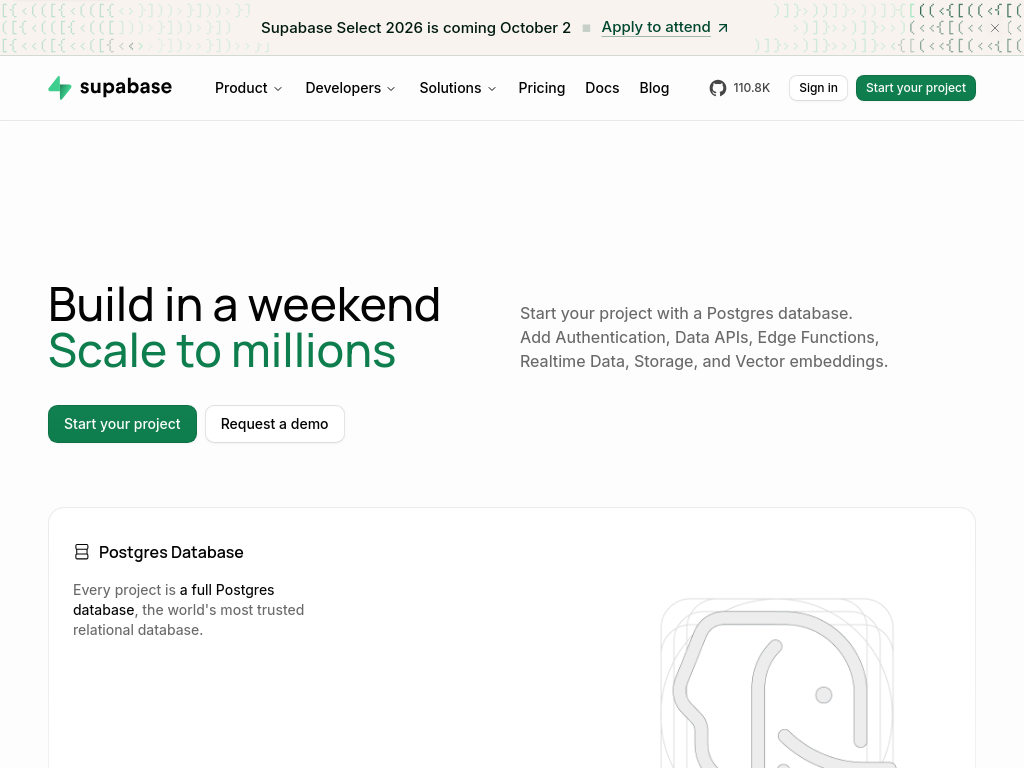Click the 'a full Postgres database' text

click(x=174, y=600)
